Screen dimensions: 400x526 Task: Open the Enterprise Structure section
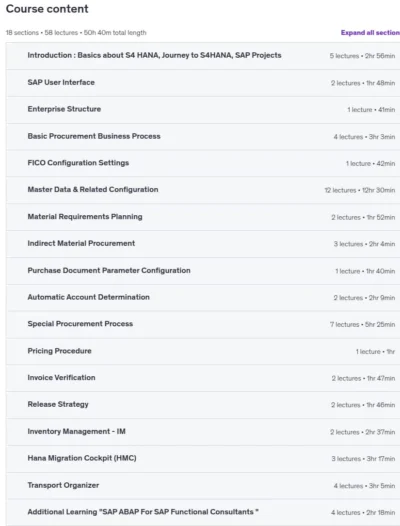203,110
